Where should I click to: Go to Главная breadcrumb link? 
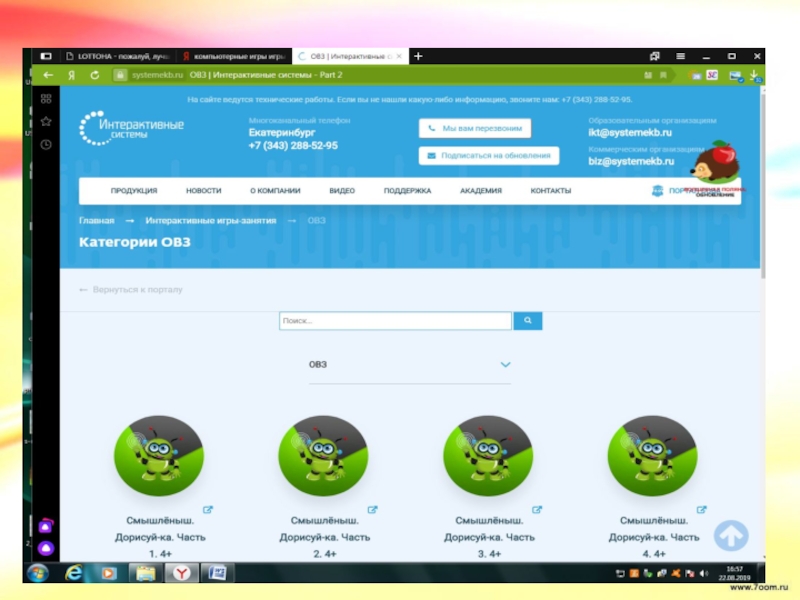[96, 220]
